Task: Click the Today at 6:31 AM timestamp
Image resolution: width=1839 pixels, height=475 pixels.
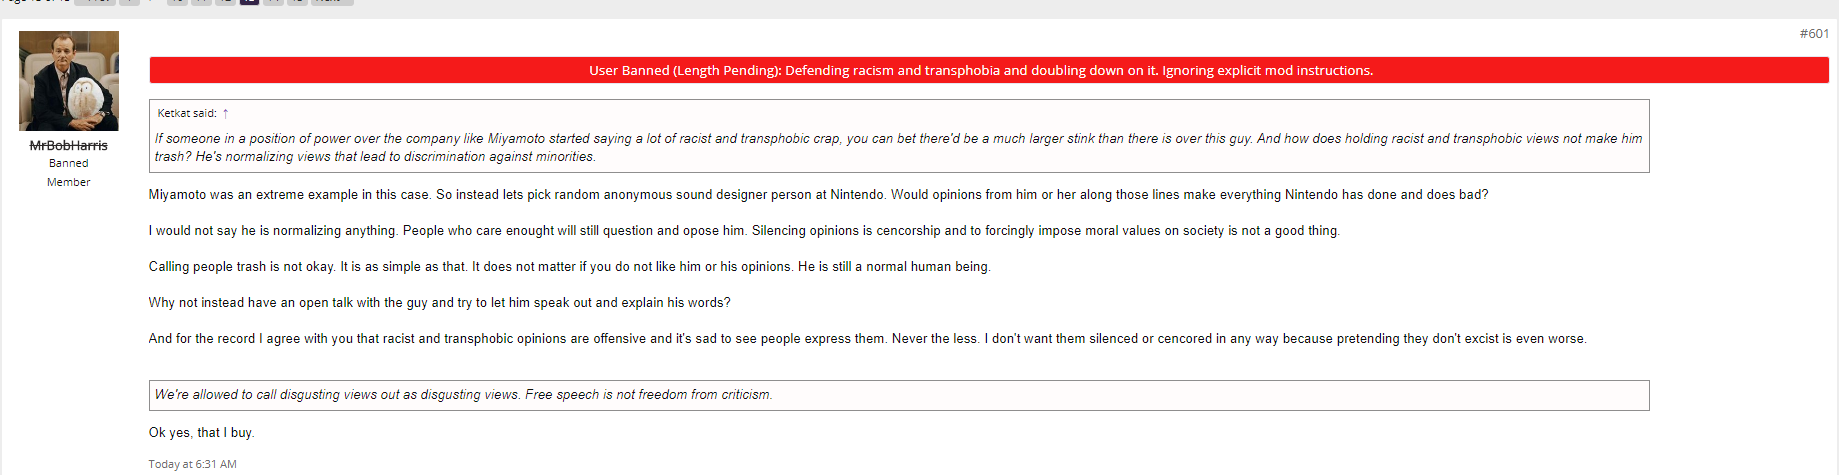Action: tap(193, 464)
